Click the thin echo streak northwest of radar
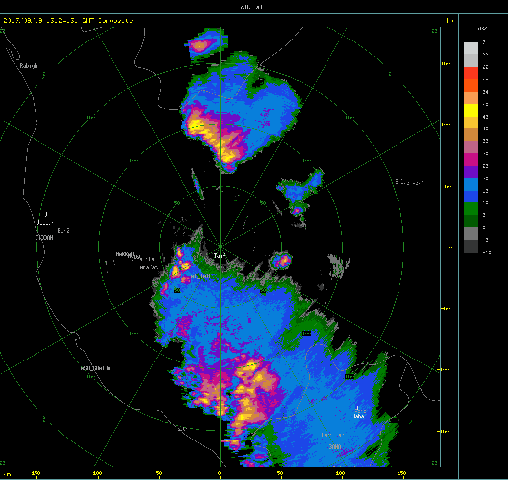Screen dimensions: 508x480 tap(197, 184)
